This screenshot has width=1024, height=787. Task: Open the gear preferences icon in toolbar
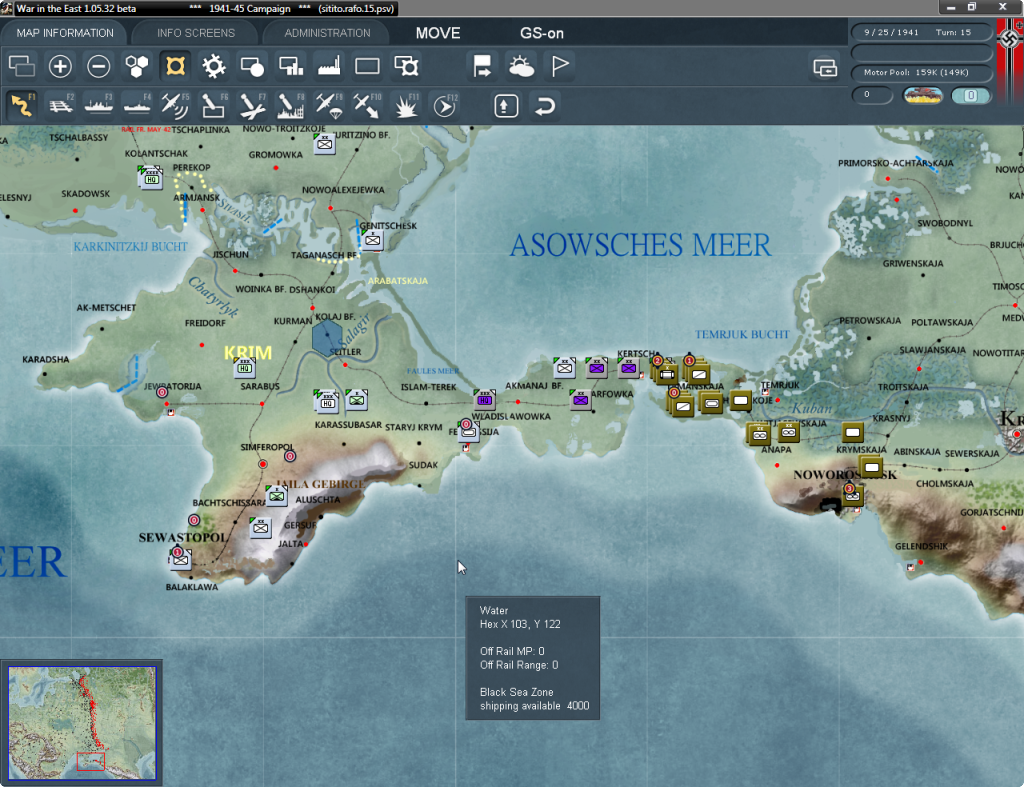coord(214,66)
